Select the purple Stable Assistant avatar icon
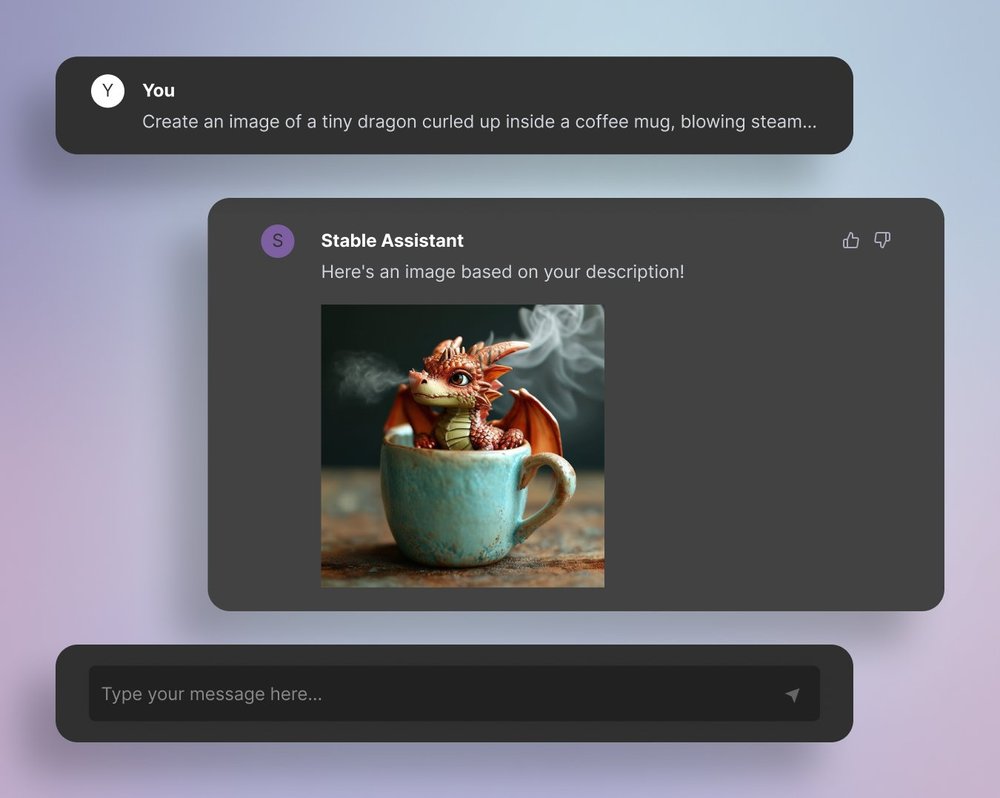The width and height of the screenshot is (1000, 798). tap(277, 240)
